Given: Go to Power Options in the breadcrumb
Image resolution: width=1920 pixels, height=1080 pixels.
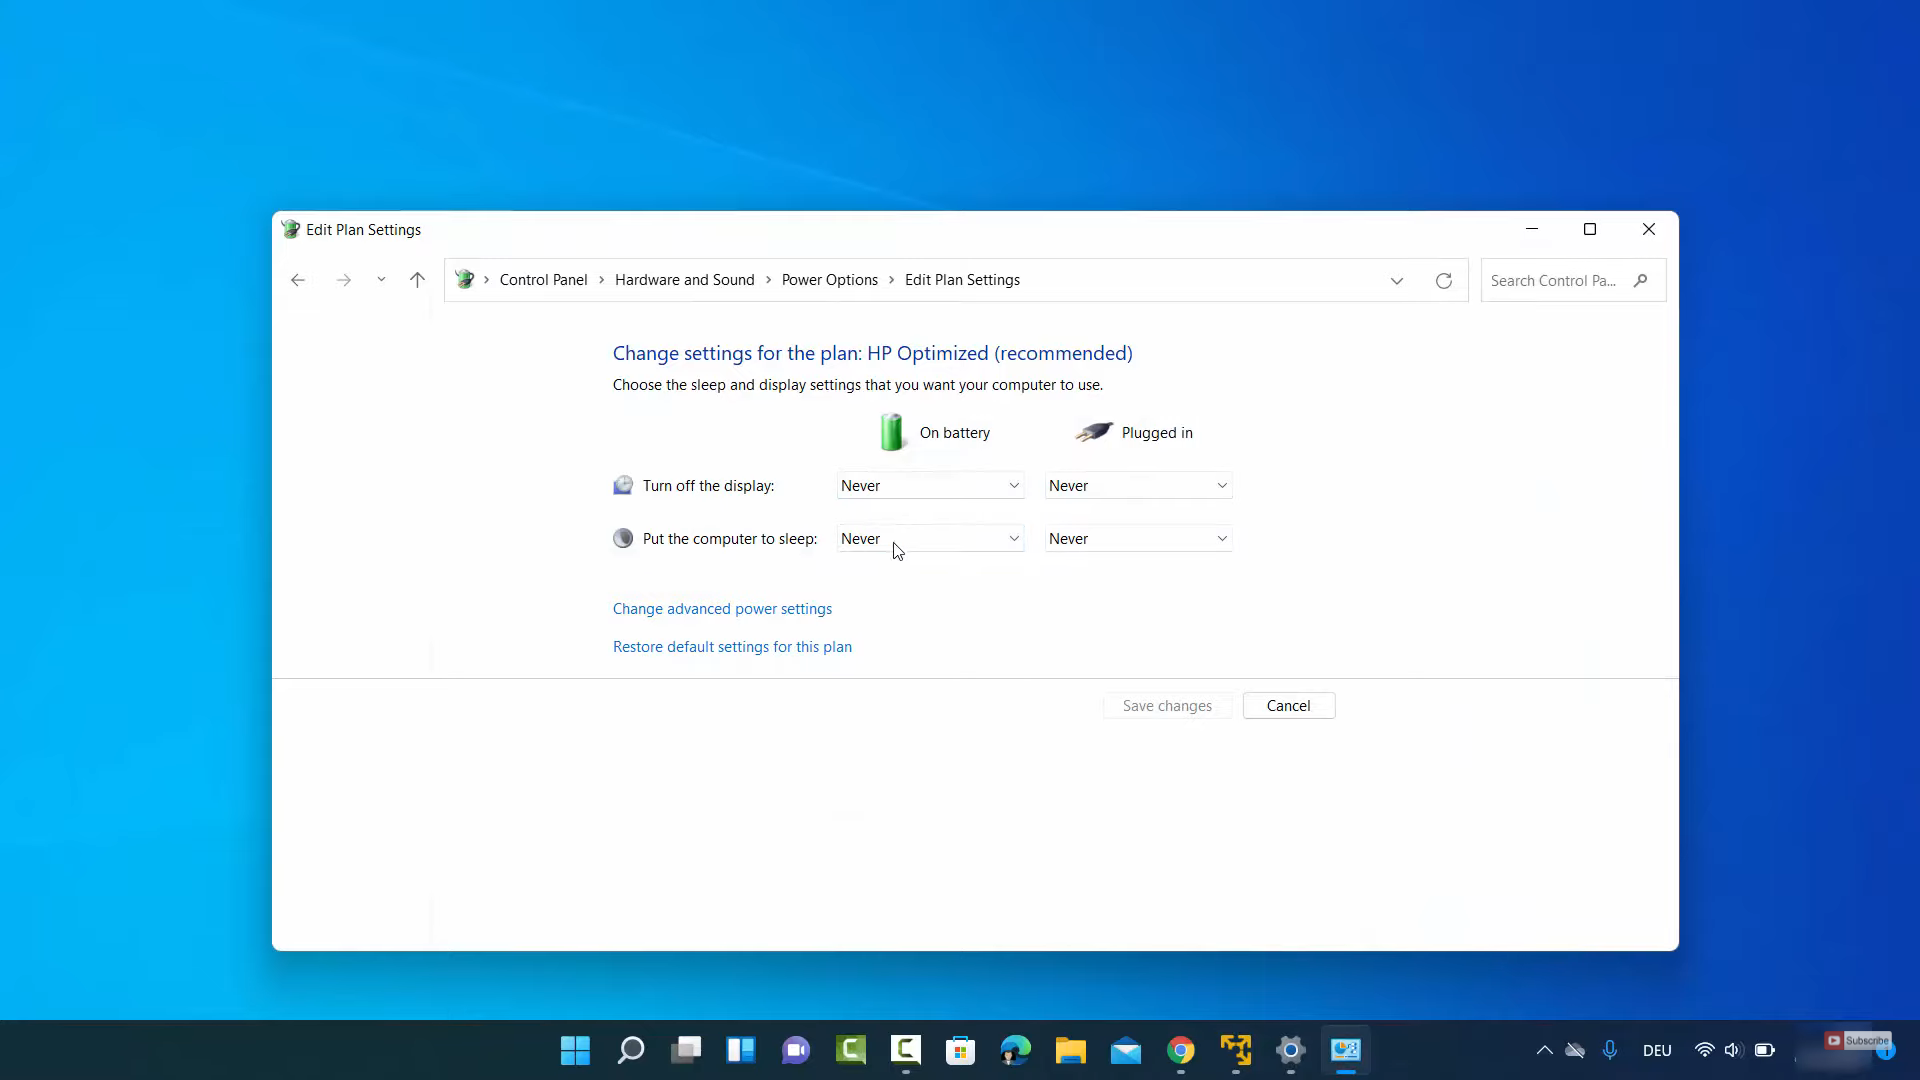Looking at the screenshot, I should coord(829,280).
